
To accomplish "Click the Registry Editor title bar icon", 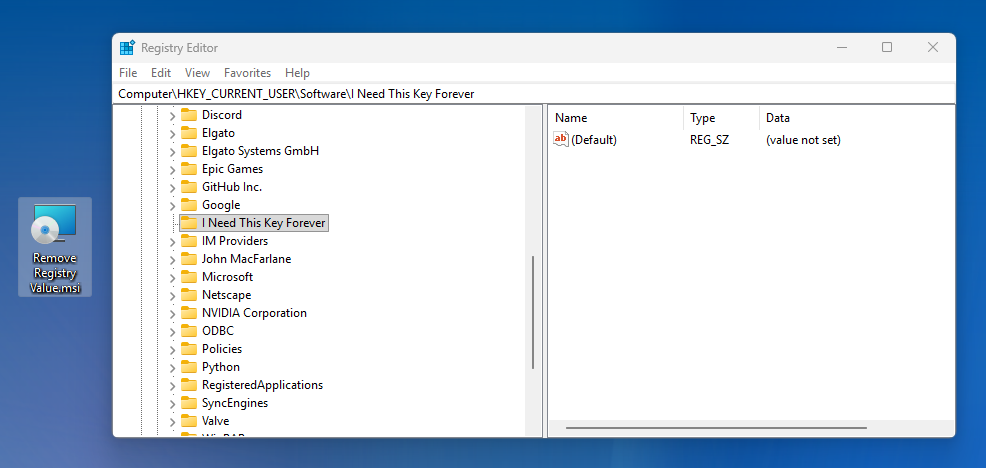I will (x=128, y=48).
